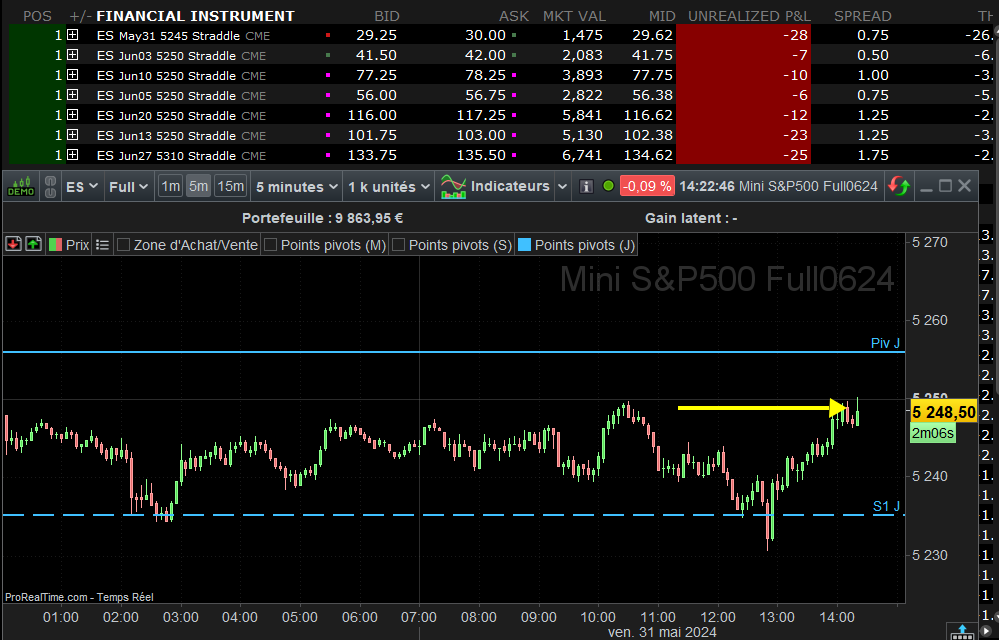Open the list icon next to Prix

click(x=102, y=244)
